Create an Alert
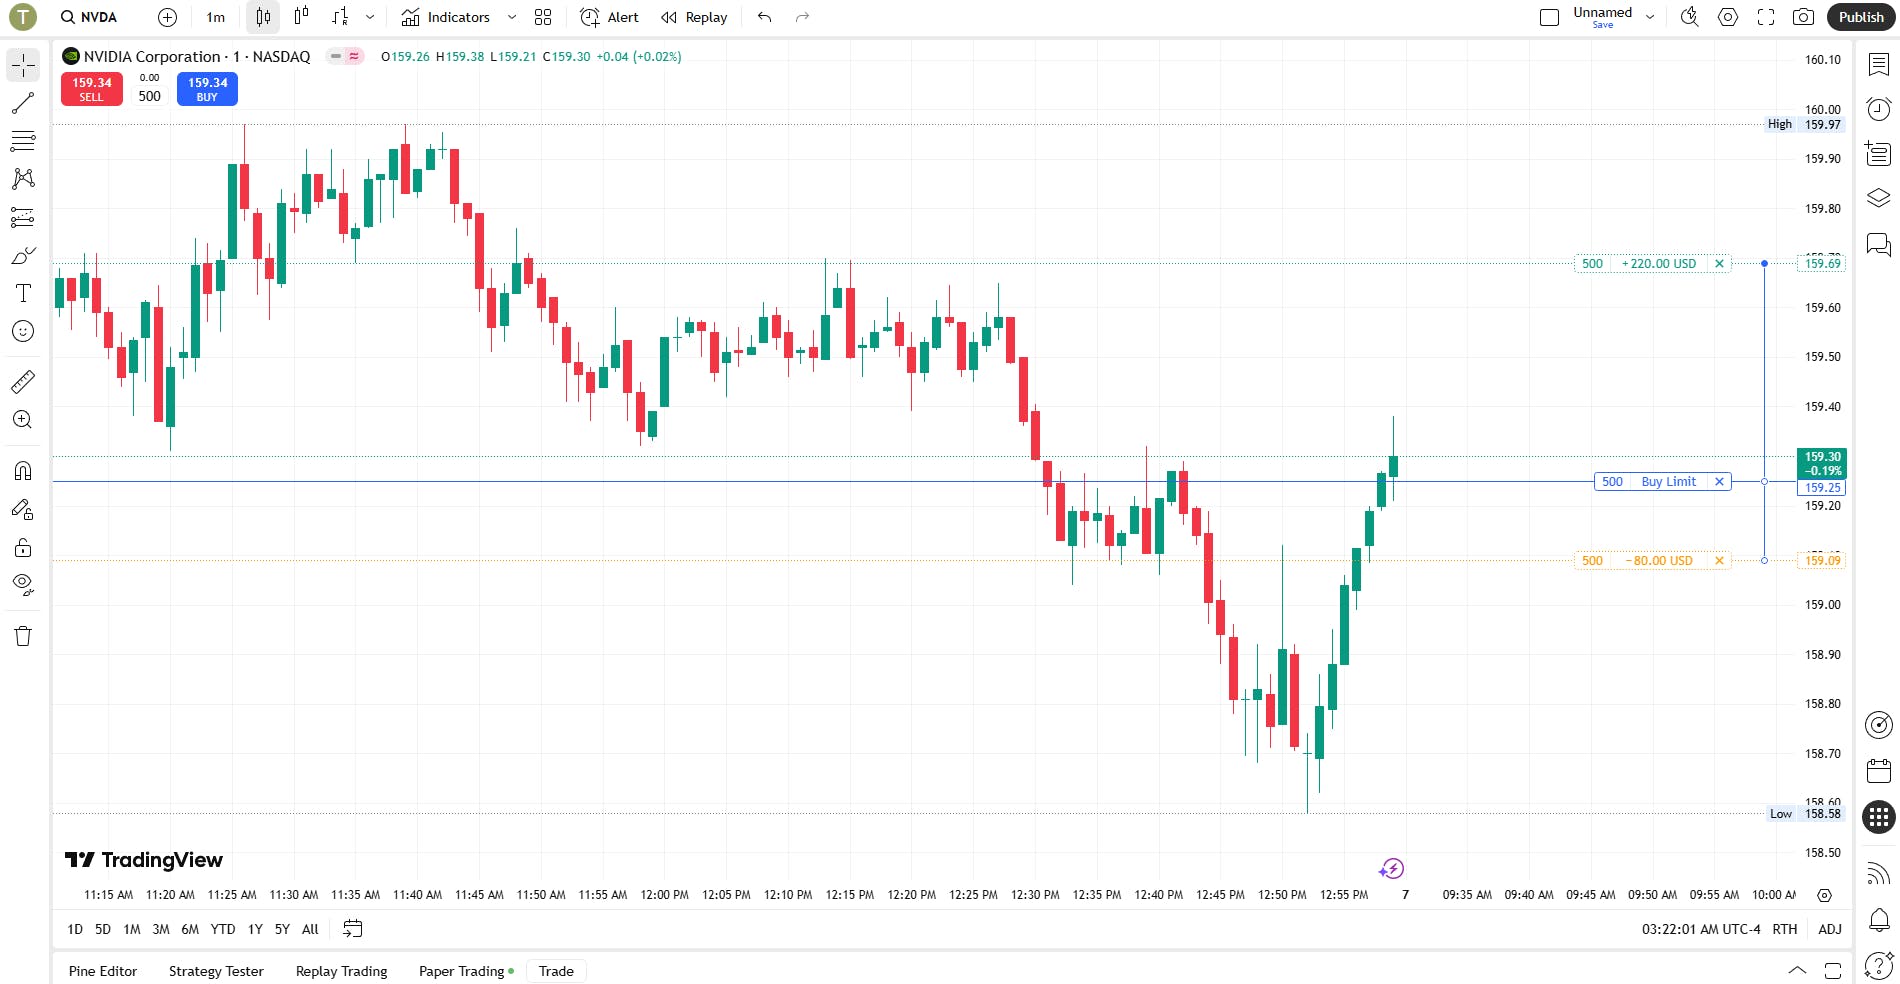1900x984 pixels. [x=609, y=17]
